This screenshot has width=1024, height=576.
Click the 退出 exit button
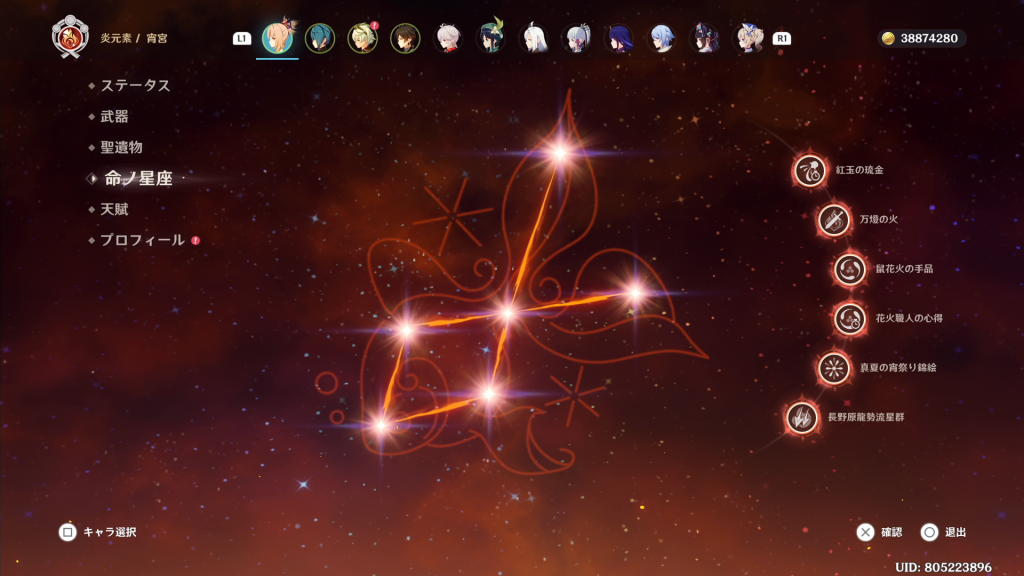click(944, 532)
